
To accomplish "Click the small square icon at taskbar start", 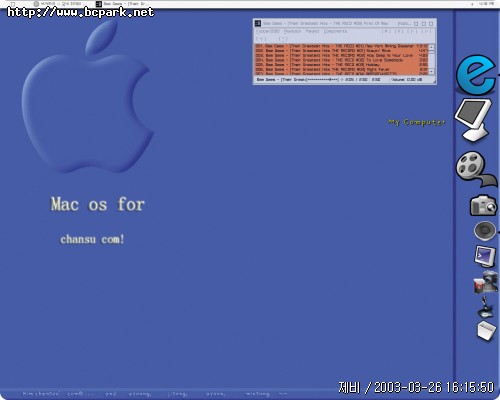I will [x=13, y=4].
